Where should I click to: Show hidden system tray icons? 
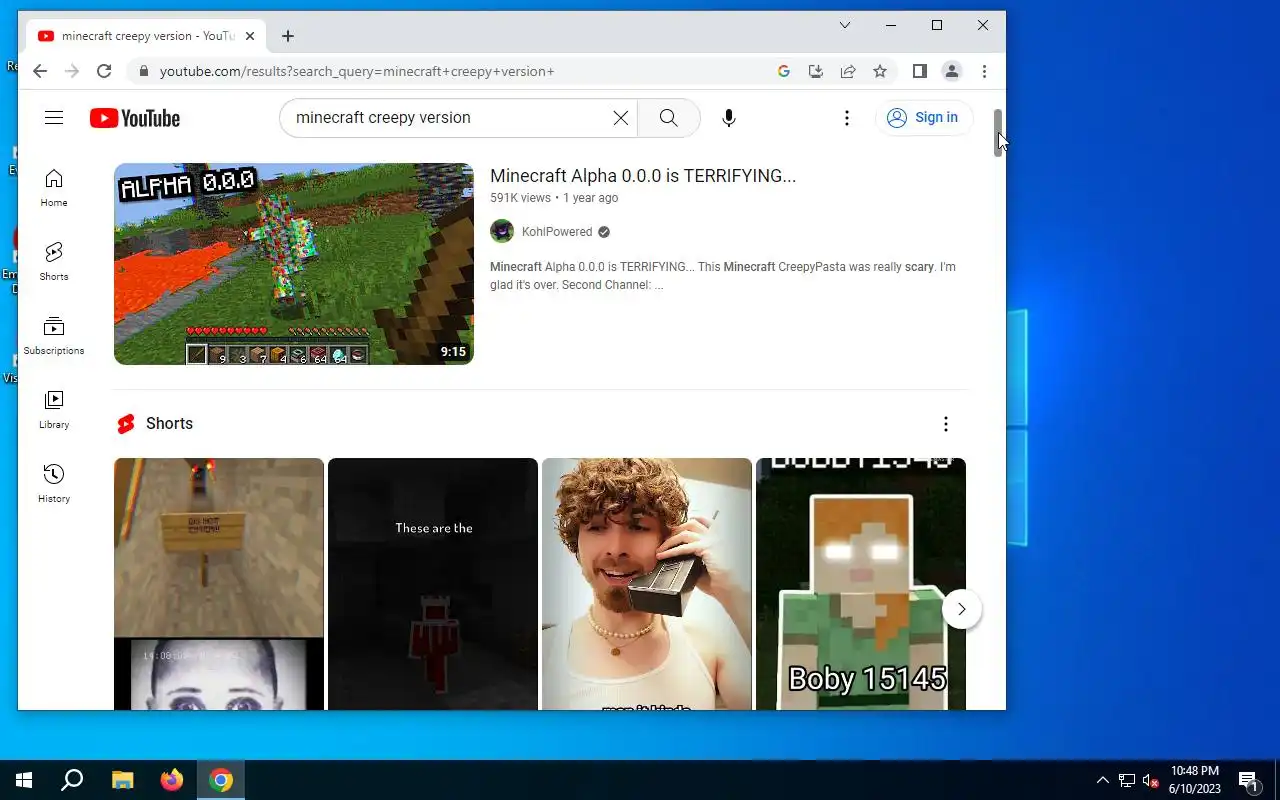pyautogui.click(x=1103, y=780)
